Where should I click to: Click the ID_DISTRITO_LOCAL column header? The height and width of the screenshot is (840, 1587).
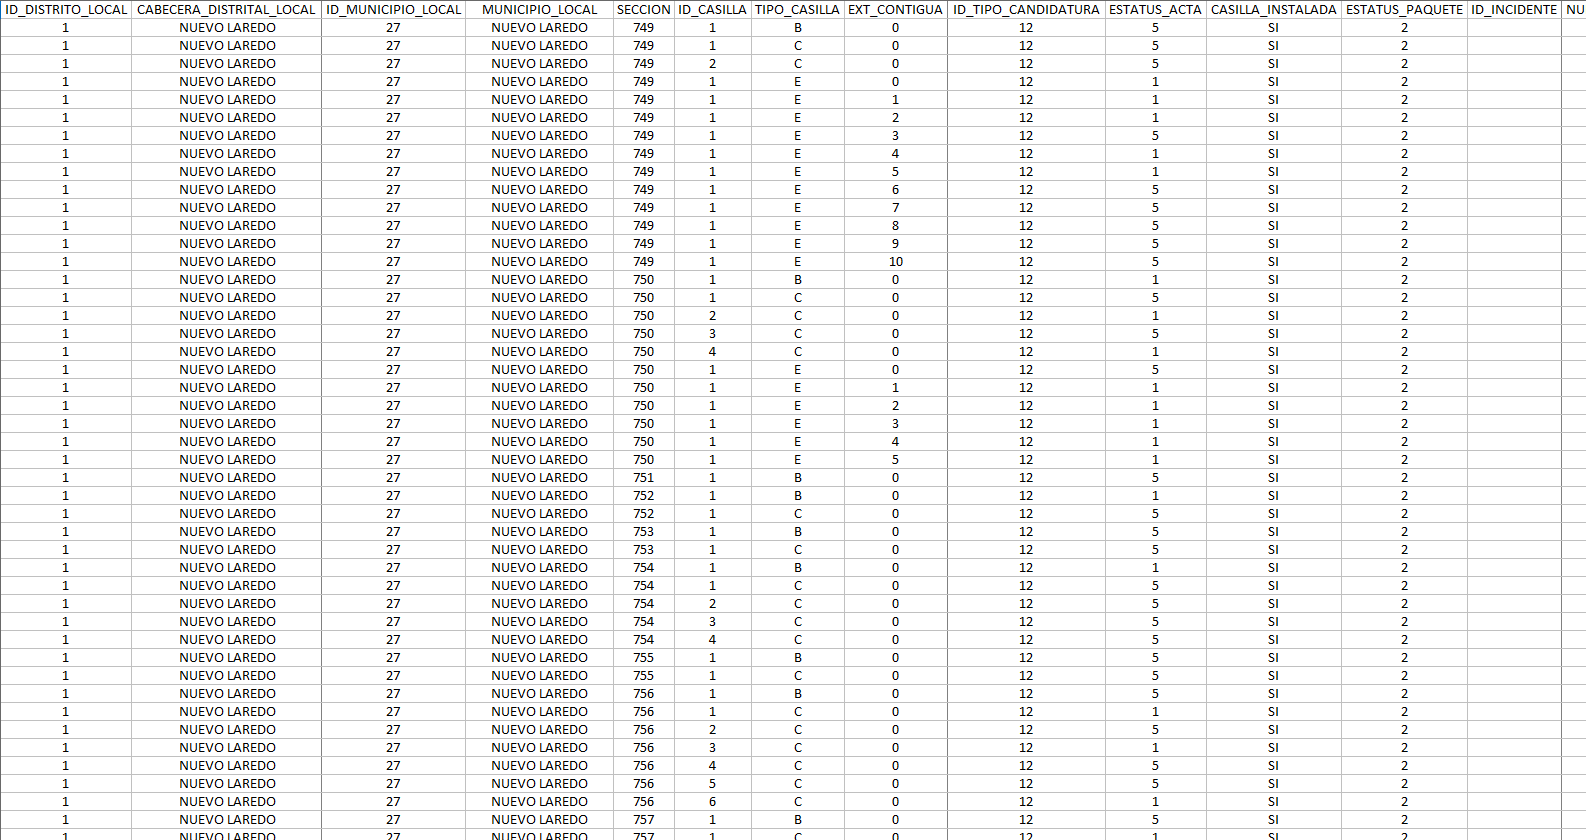click(66, 10)
